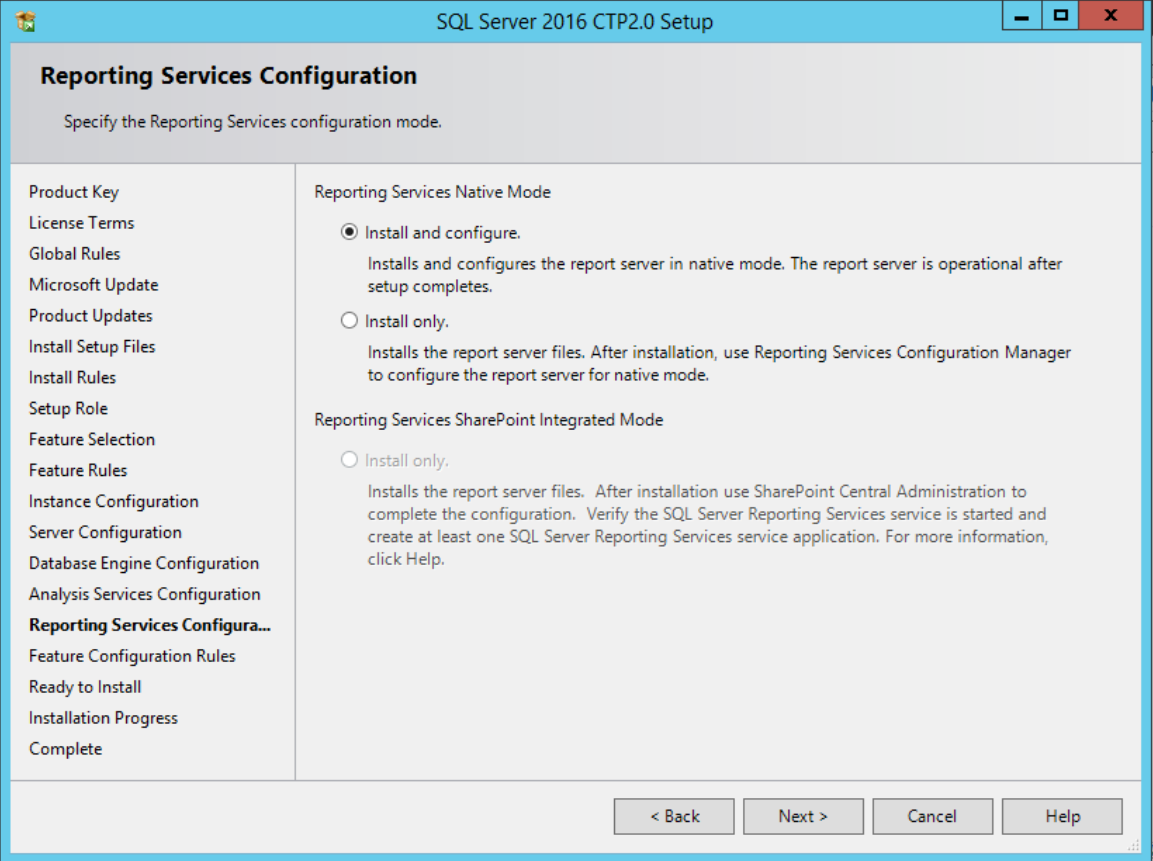This screenshot has height=861, width=1153.
Task: Minimize the setup window
Action: coord(1021,15)
